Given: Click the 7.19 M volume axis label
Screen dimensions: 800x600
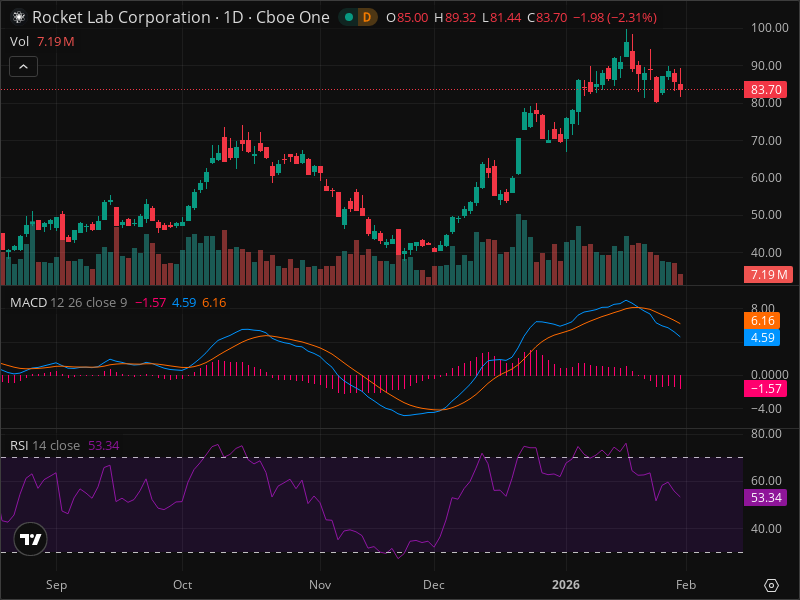Looking at the screenshot, I should [768, 275].
